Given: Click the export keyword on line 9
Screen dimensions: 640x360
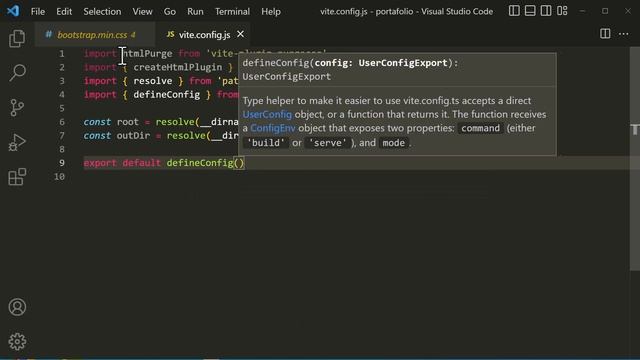Looking at the screenshot, I should point(100,163).
